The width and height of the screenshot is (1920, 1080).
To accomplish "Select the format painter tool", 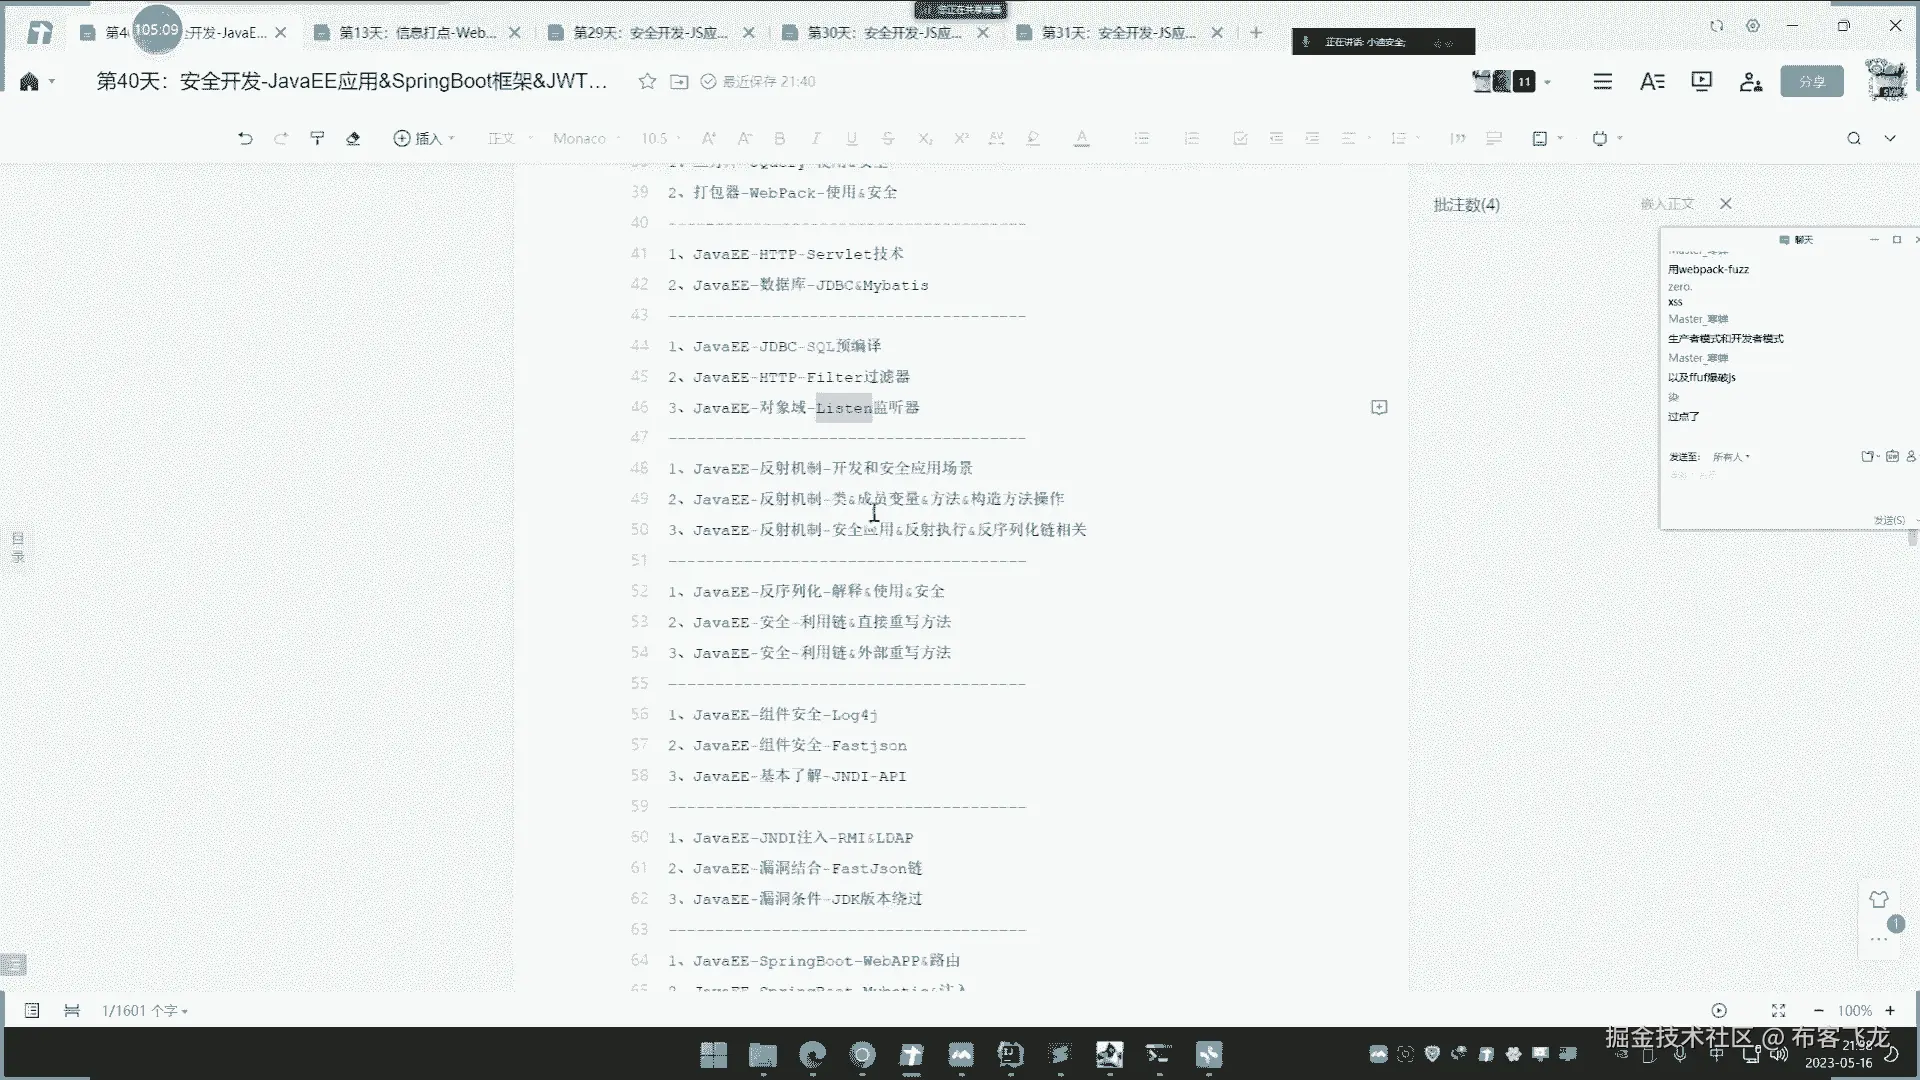I will pos(317,138).
